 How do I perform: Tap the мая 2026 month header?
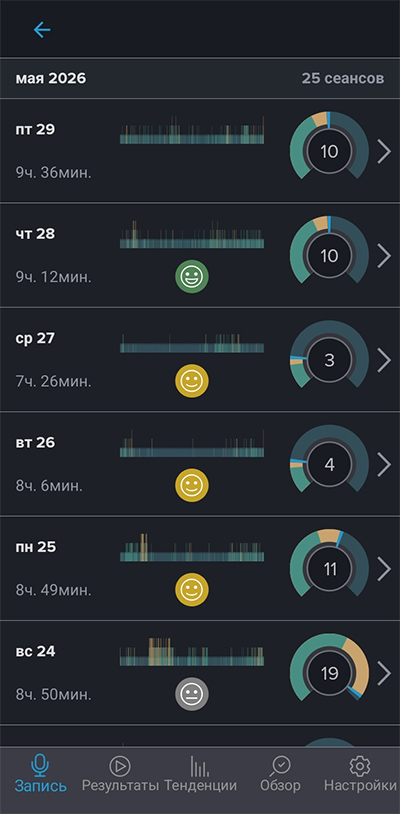51,78
